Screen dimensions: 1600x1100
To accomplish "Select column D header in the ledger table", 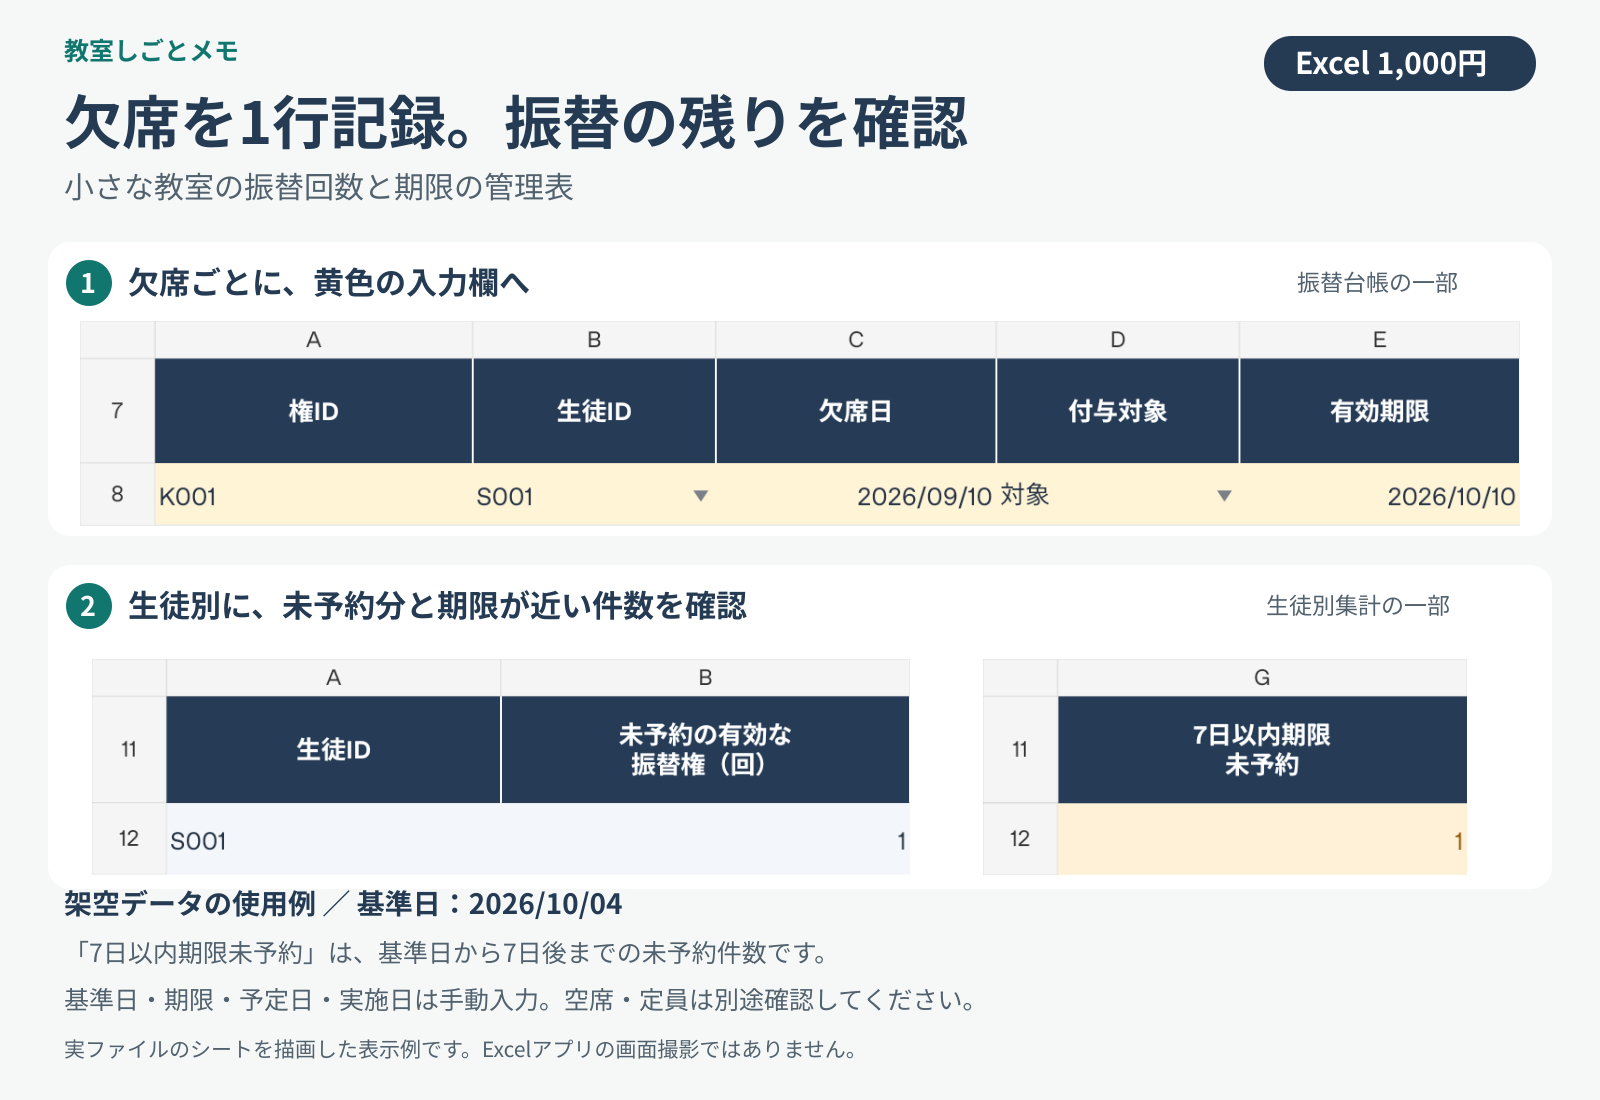I will [x=1118, y=340].
